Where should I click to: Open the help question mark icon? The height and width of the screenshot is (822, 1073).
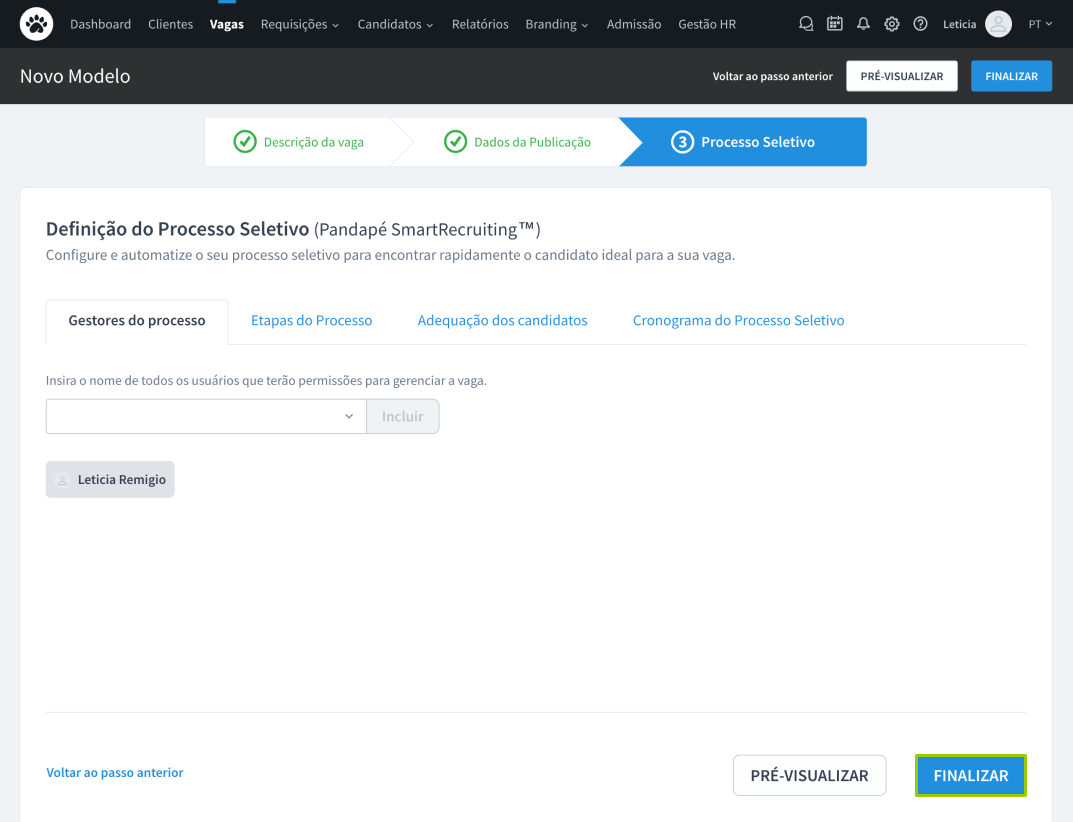[921, 24]
